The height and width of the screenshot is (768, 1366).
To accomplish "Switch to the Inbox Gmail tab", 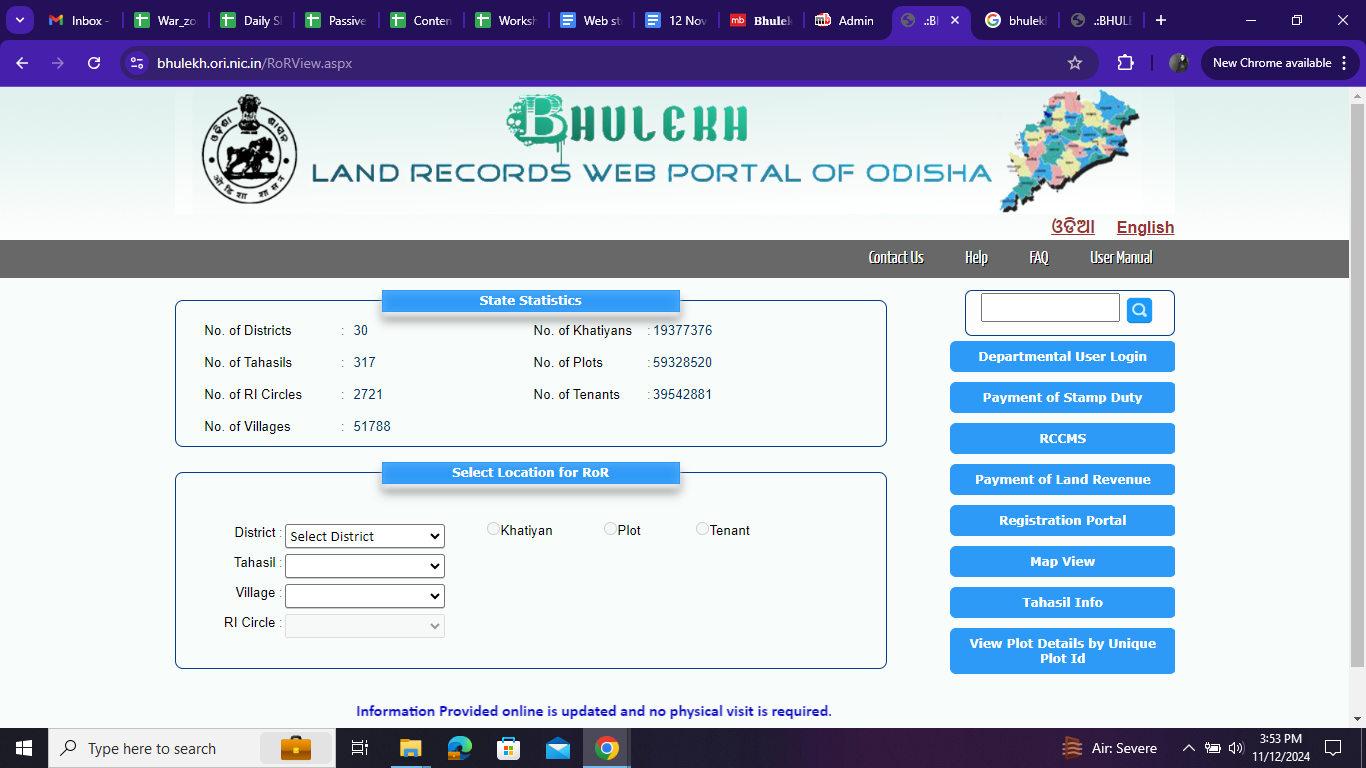I will click(80, 20).
